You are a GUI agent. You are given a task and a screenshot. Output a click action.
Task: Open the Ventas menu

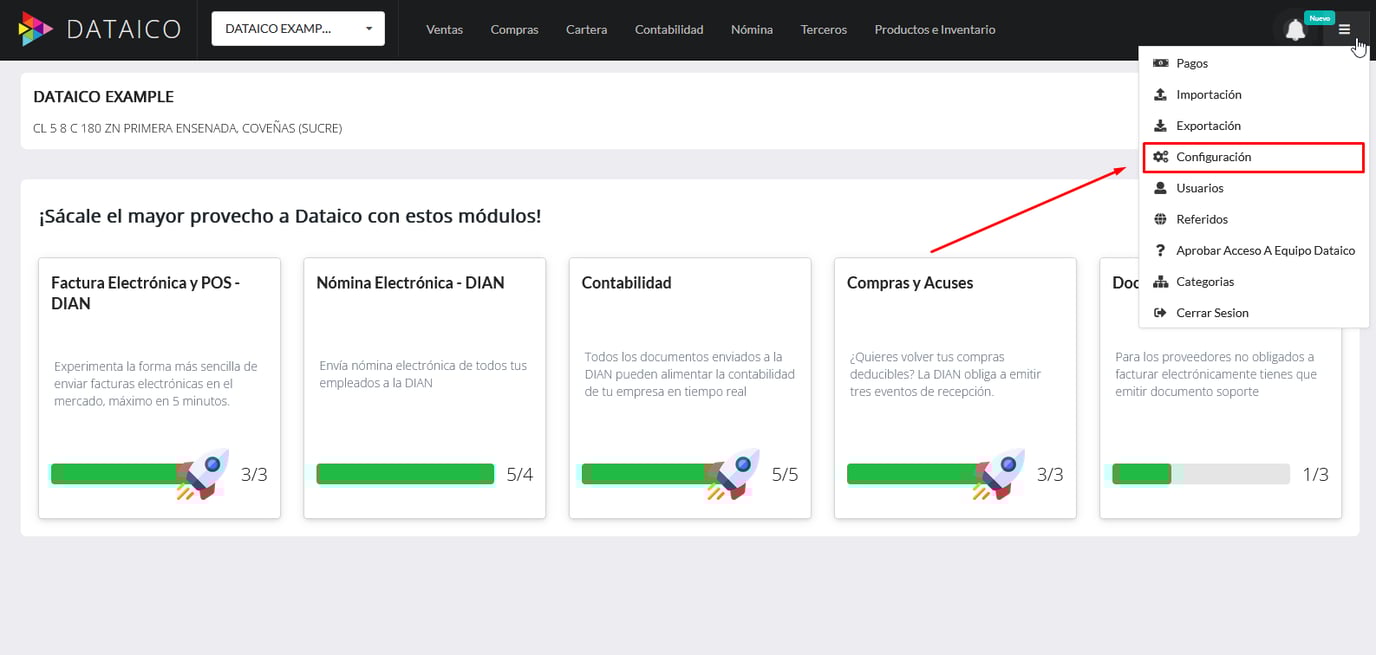pyautogui.click(x=444, y=29)
